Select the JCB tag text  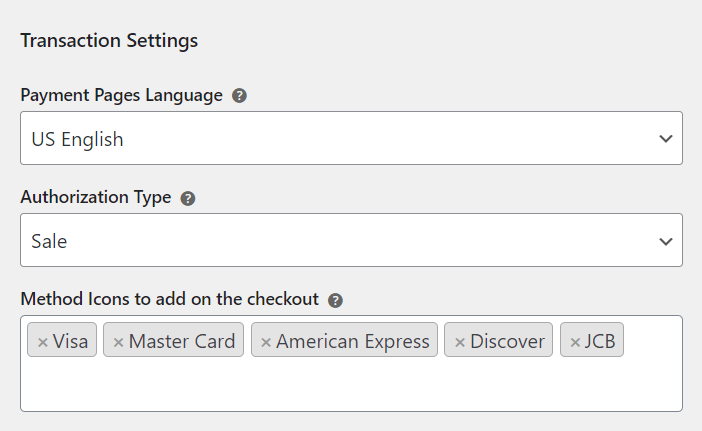[x=600, y=342]
